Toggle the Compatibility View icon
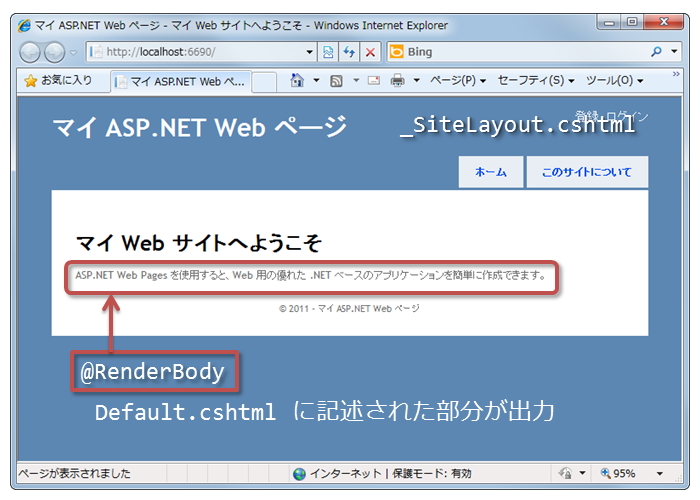700x500 pixels. tap(328, 52)
